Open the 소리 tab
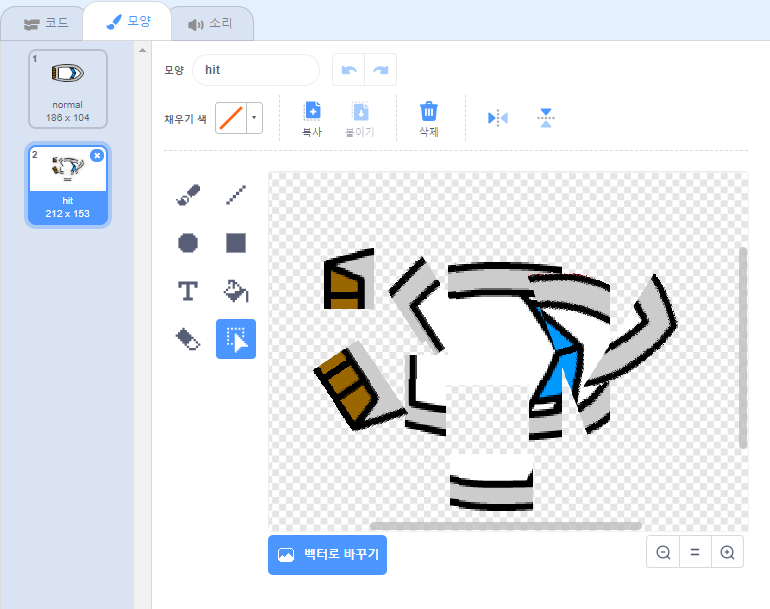Screen dimensions: 770x609 click(x=210, y=23)
